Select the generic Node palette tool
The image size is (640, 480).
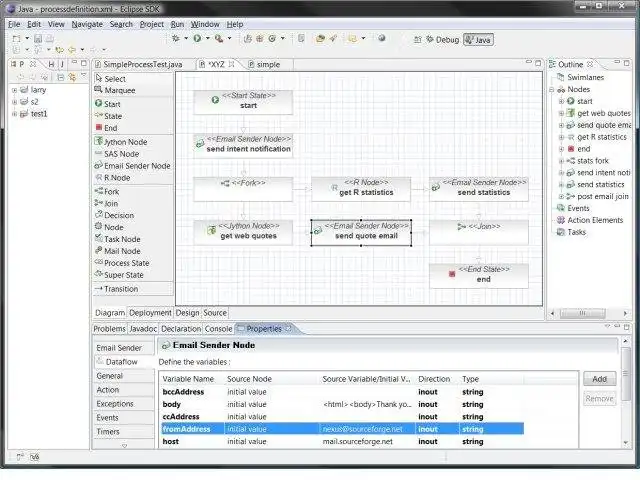109,227
